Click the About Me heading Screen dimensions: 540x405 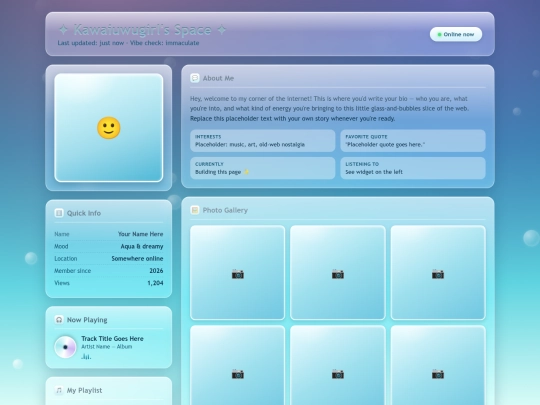pyautogui.click(x=218, y=78)
